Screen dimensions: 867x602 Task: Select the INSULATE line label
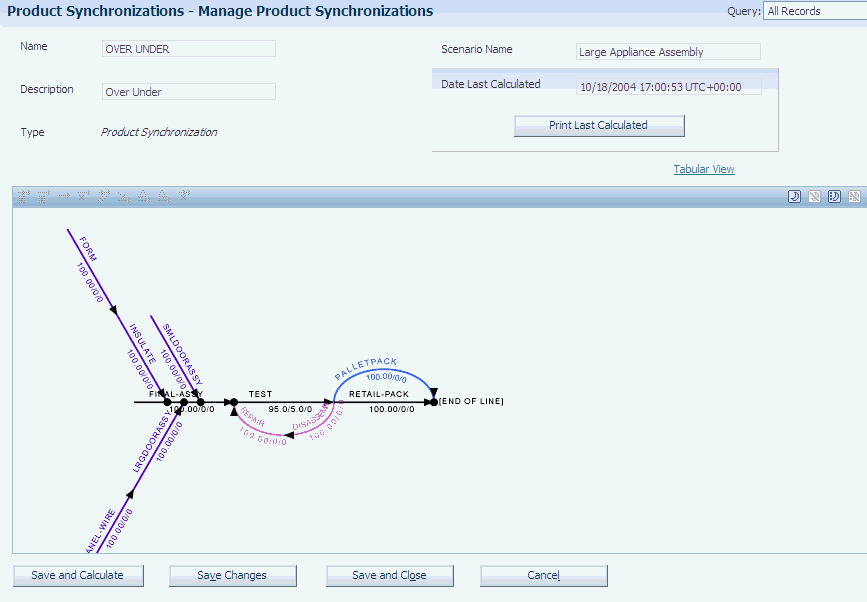(x=142, y=344)
